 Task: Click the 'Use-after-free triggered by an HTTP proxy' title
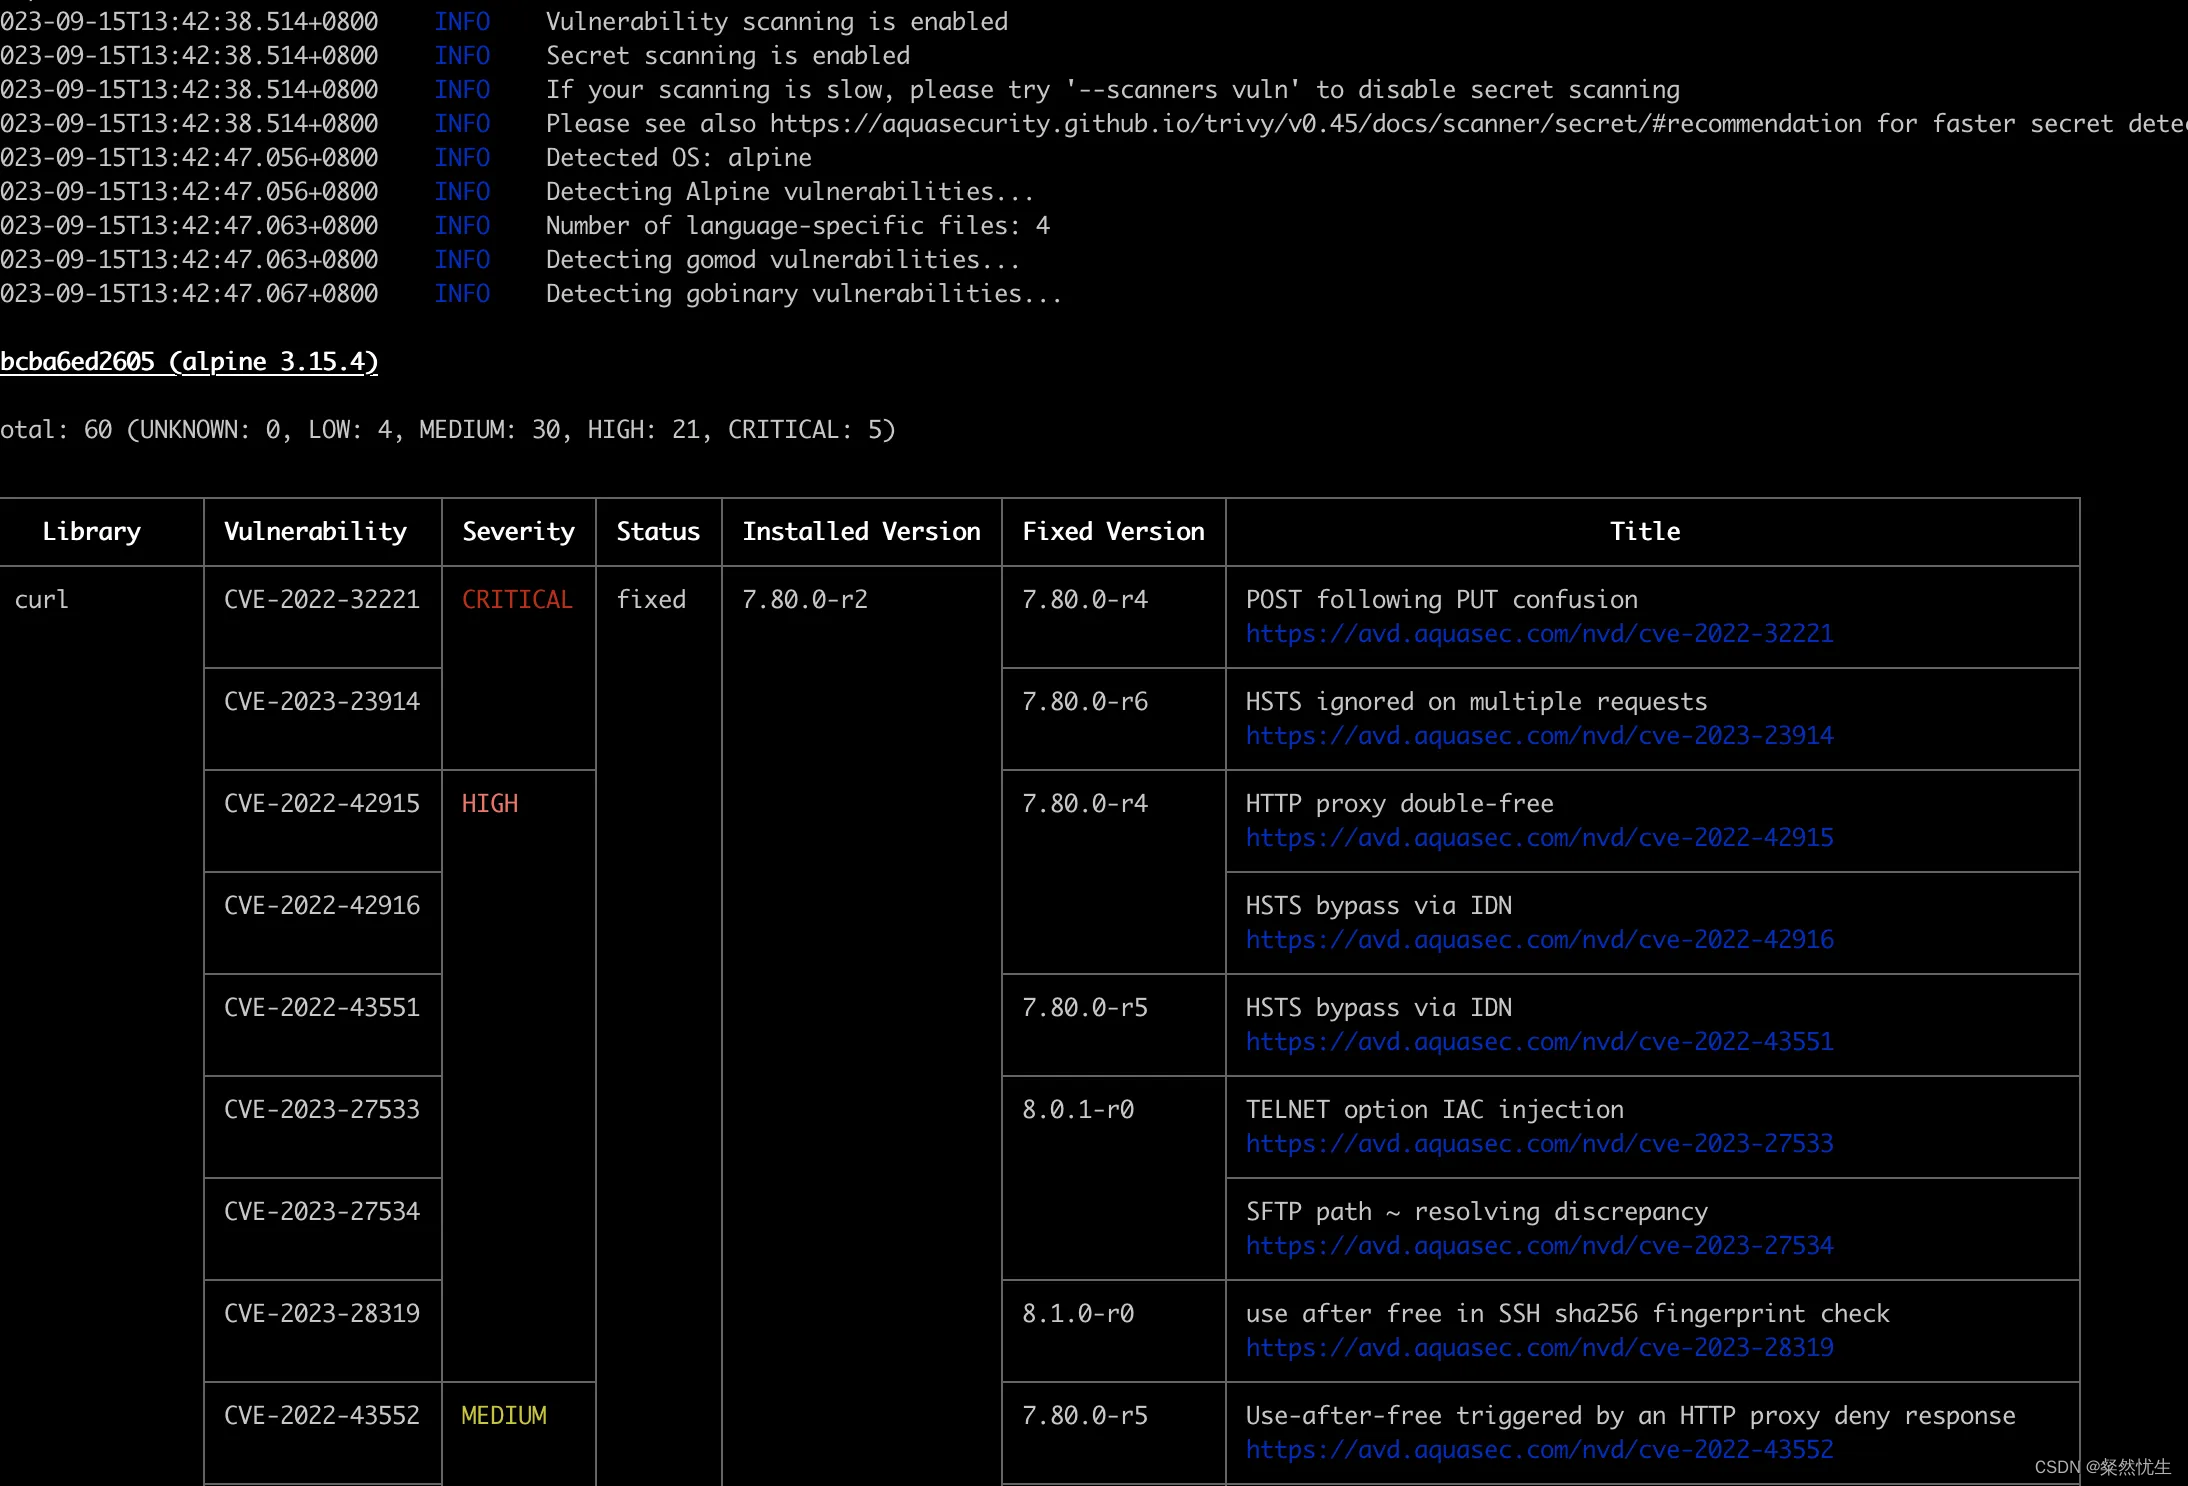tap(1631, 1416)
